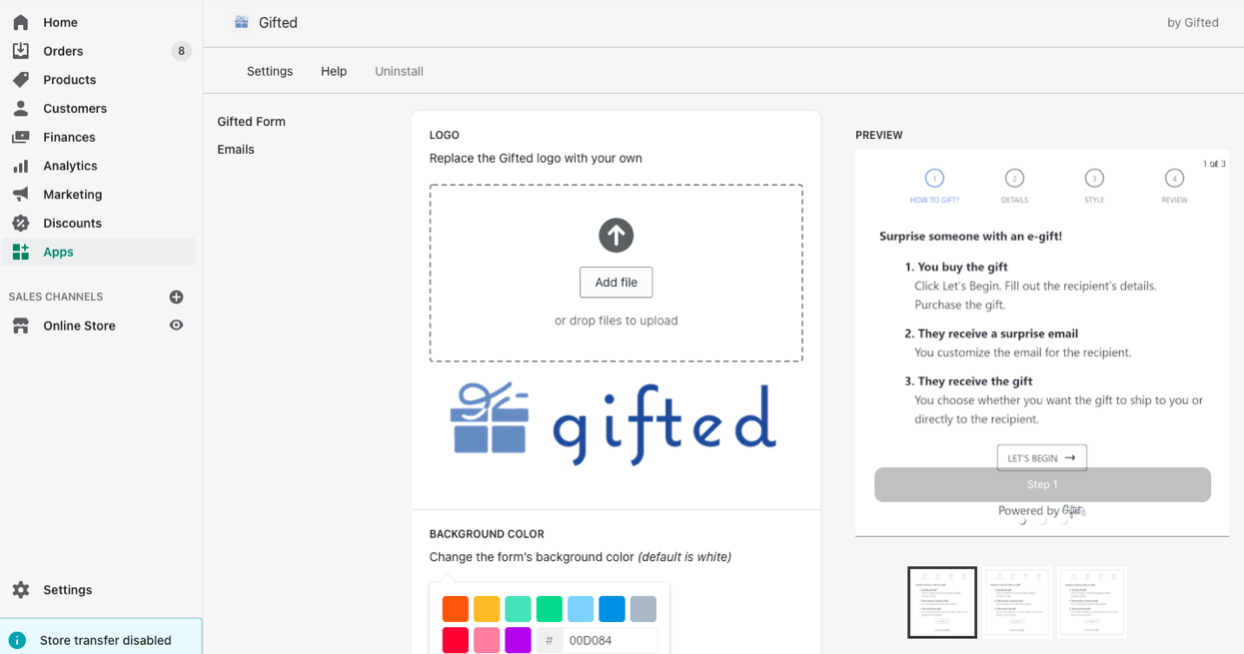The height and width of the screenshot is (654, 1244).
Task: Click the Products tag icon
Action: pos(20,80)
